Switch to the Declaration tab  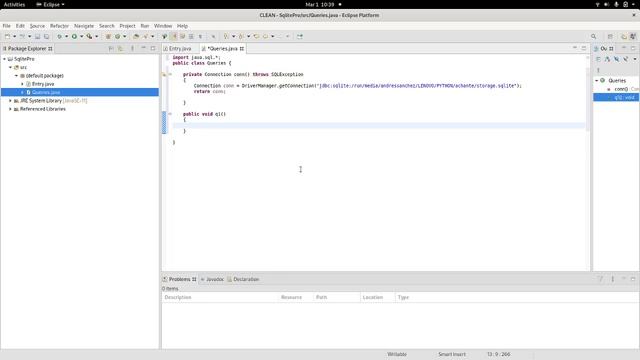pos(243,279)
